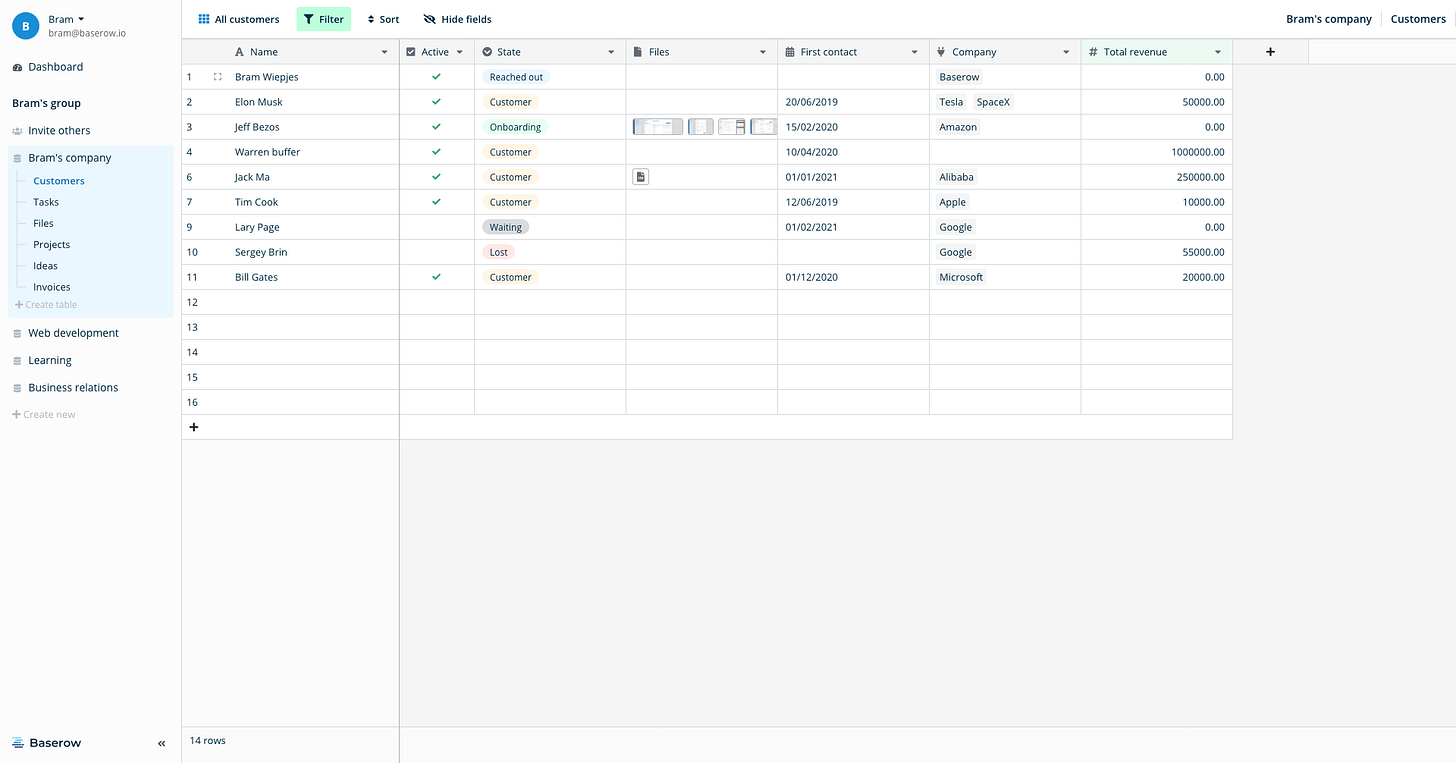Select the Lost state tag for Sergey Brin
Image resolution: width=1456 pixels, height=763 pixels.
pos(499,252)
